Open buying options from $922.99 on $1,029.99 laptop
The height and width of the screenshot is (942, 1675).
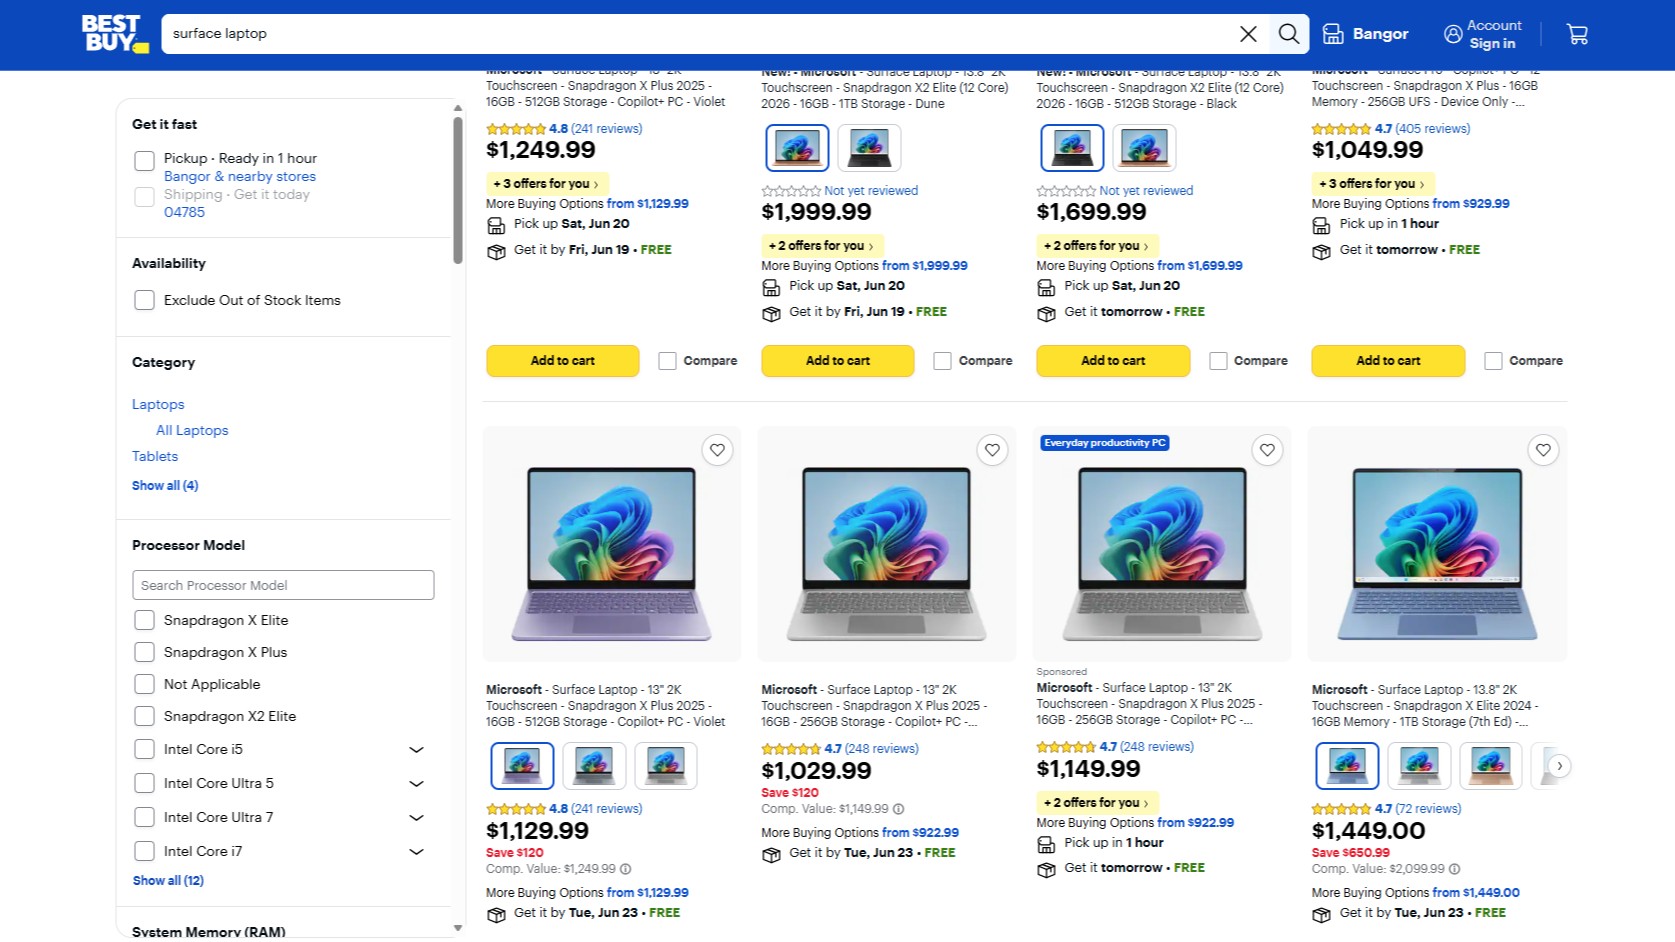pos(920,833)
